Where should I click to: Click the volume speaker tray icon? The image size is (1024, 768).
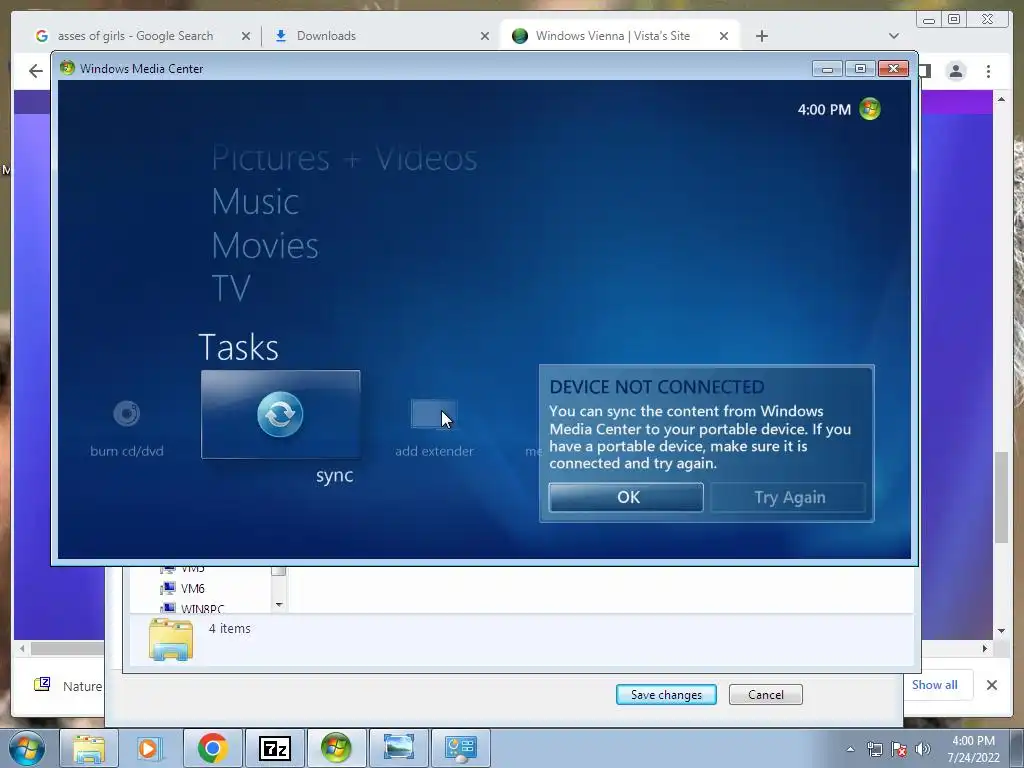point(923,749)
